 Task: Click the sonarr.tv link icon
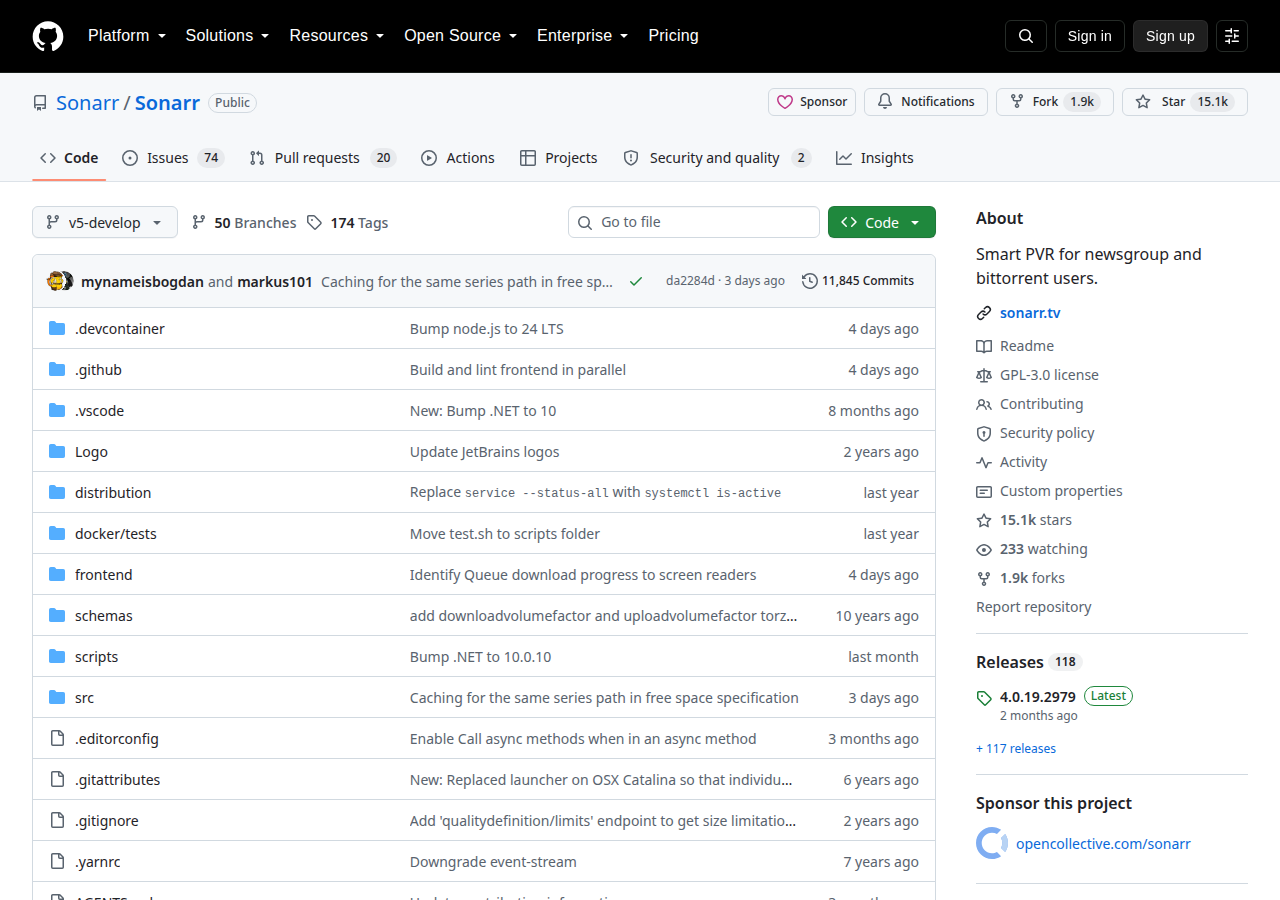point(984,313)
